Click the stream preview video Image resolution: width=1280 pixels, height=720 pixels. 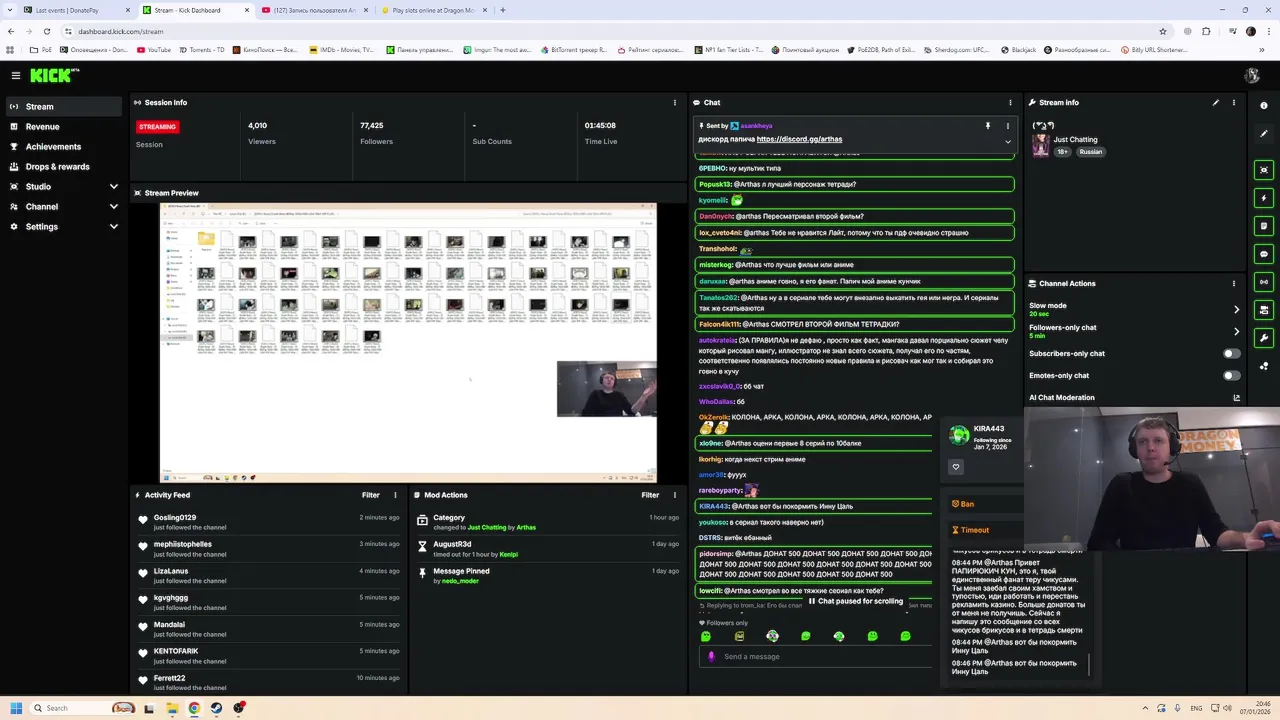click(408, 342)
